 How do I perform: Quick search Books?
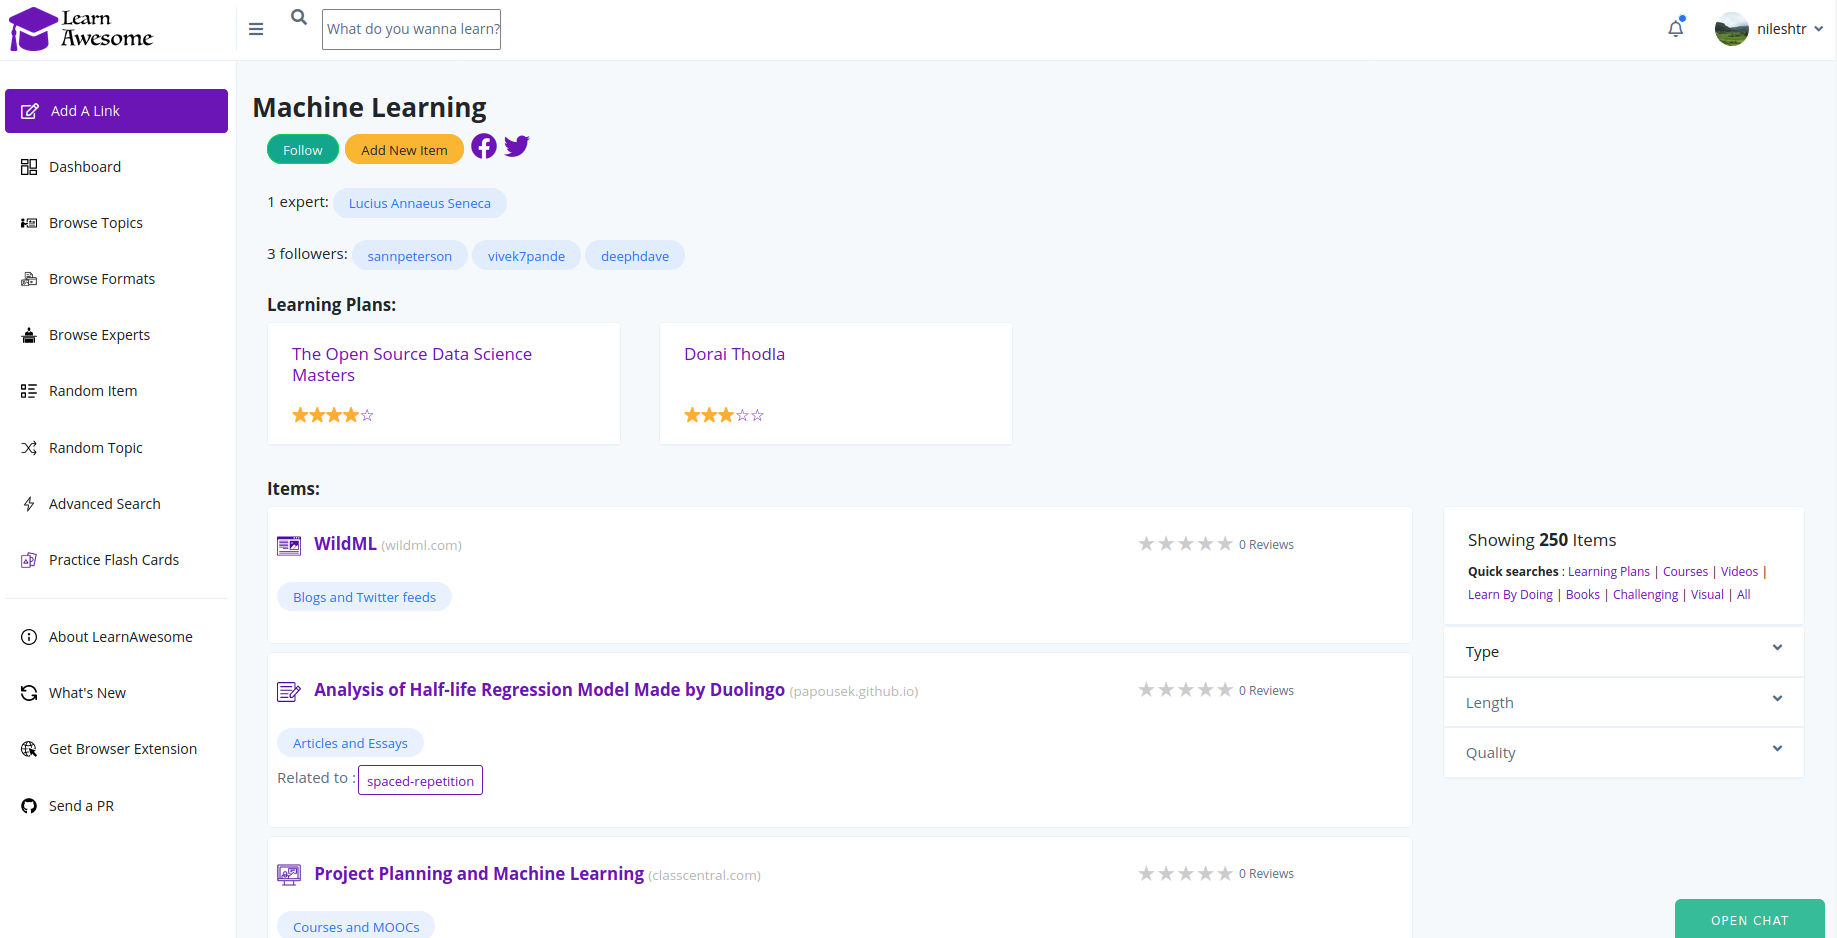(x=1583, y=595)
